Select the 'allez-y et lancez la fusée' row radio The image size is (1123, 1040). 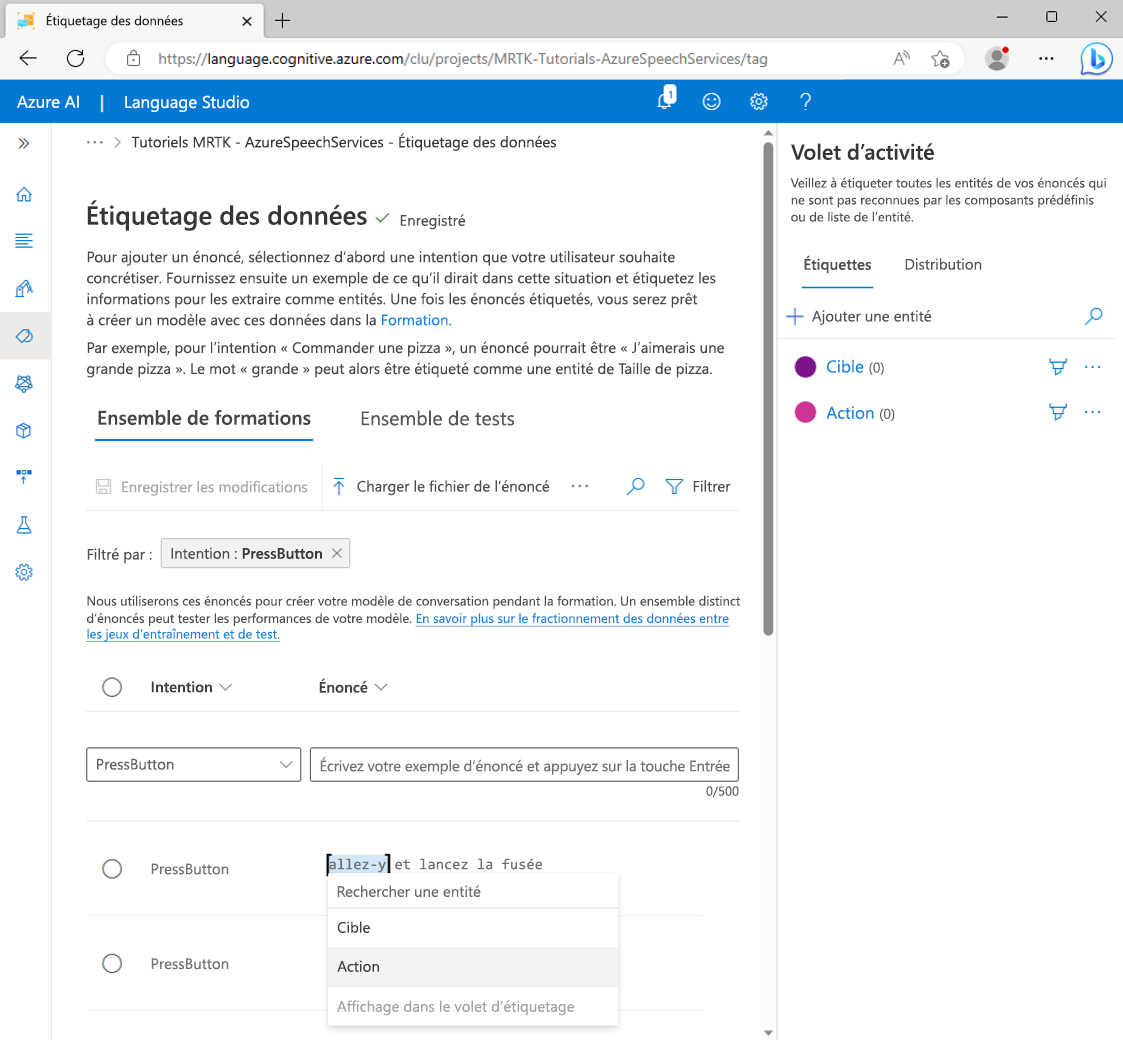[112, 869]
